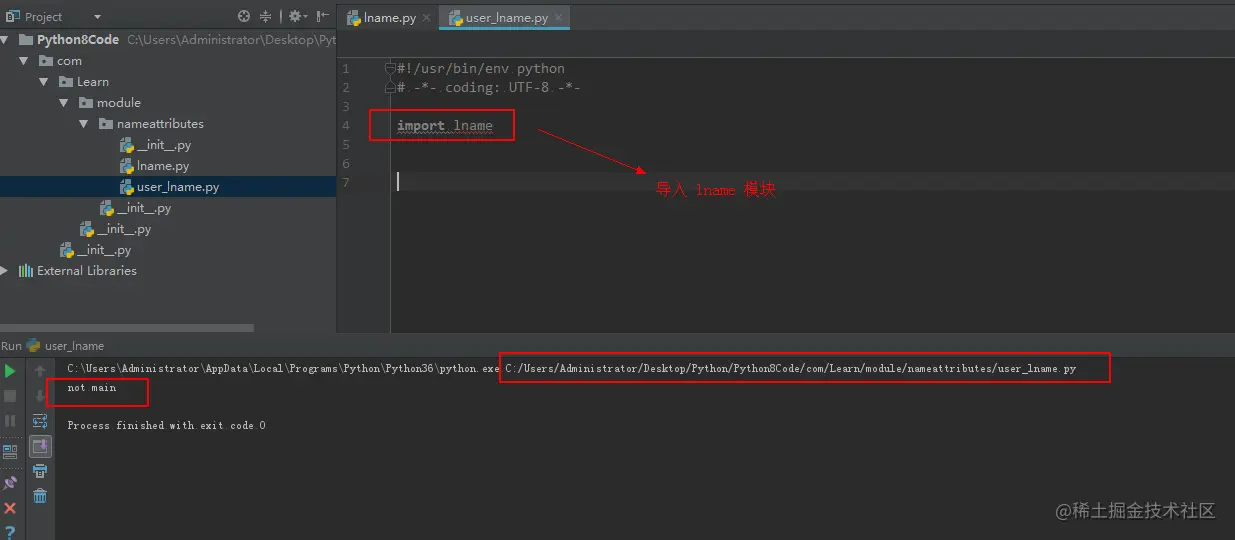
Task: Click 'Process finished with exit code 0' text
Action: pyautogui.click(x=167, y=426)
